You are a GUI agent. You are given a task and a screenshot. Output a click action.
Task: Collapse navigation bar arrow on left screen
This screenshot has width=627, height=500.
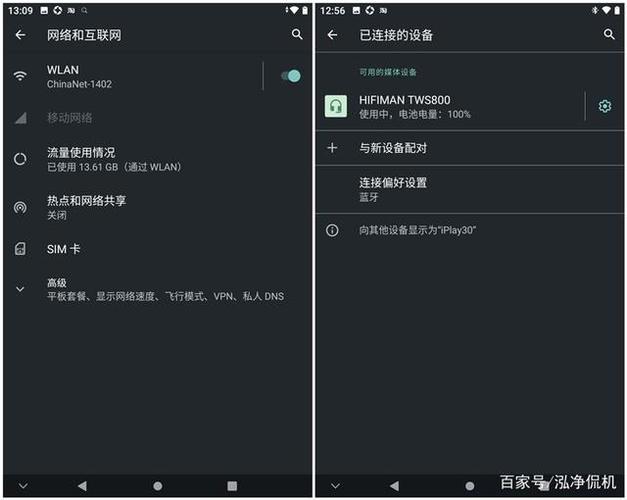23,486
